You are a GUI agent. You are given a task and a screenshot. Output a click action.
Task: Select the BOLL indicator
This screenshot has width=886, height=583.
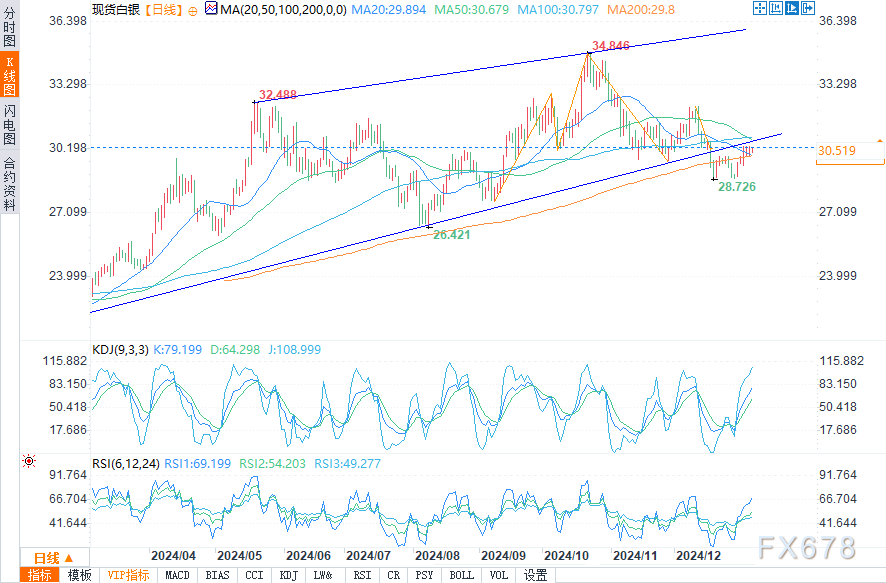click(462, 575)
